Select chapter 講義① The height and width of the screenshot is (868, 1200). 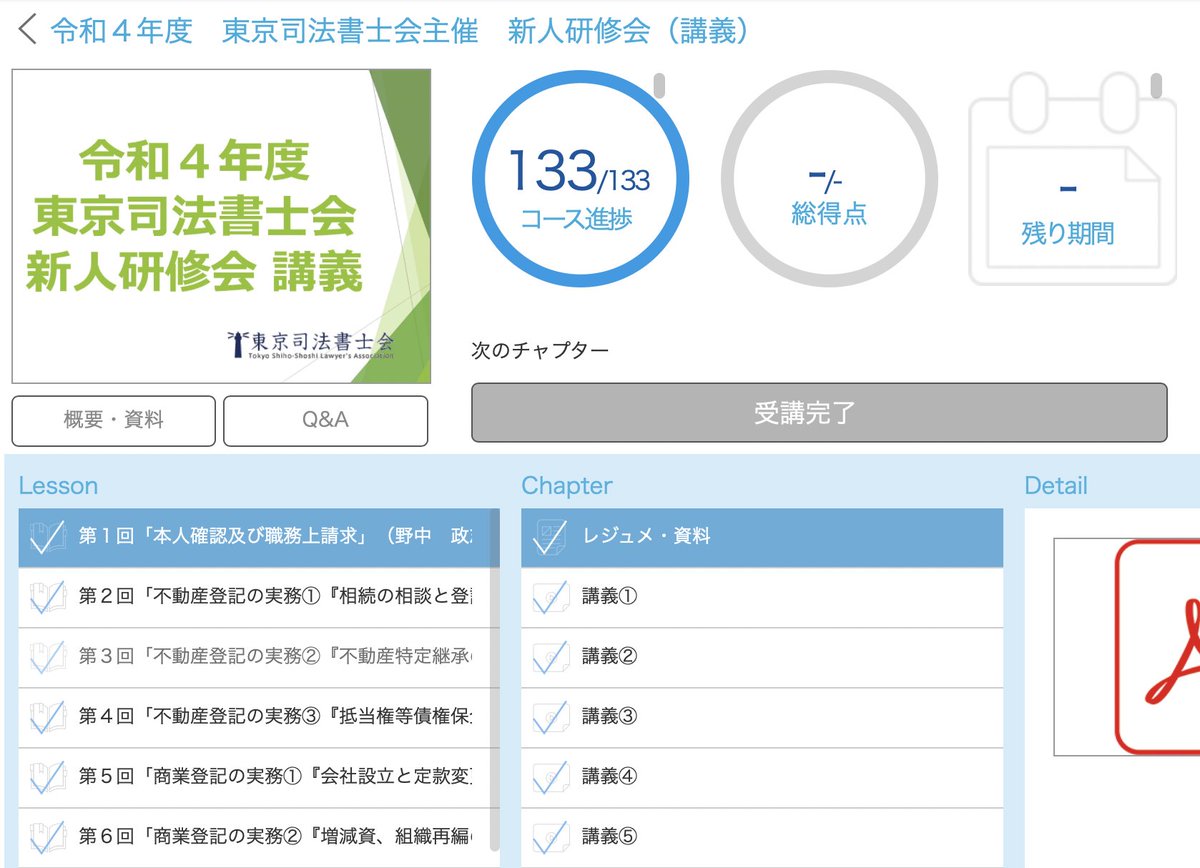tap(762, 597)
